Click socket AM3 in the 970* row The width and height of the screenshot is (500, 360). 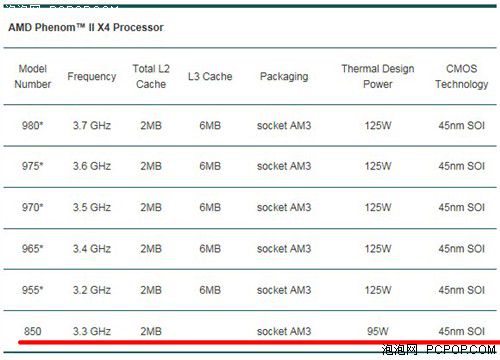(284, 207)
